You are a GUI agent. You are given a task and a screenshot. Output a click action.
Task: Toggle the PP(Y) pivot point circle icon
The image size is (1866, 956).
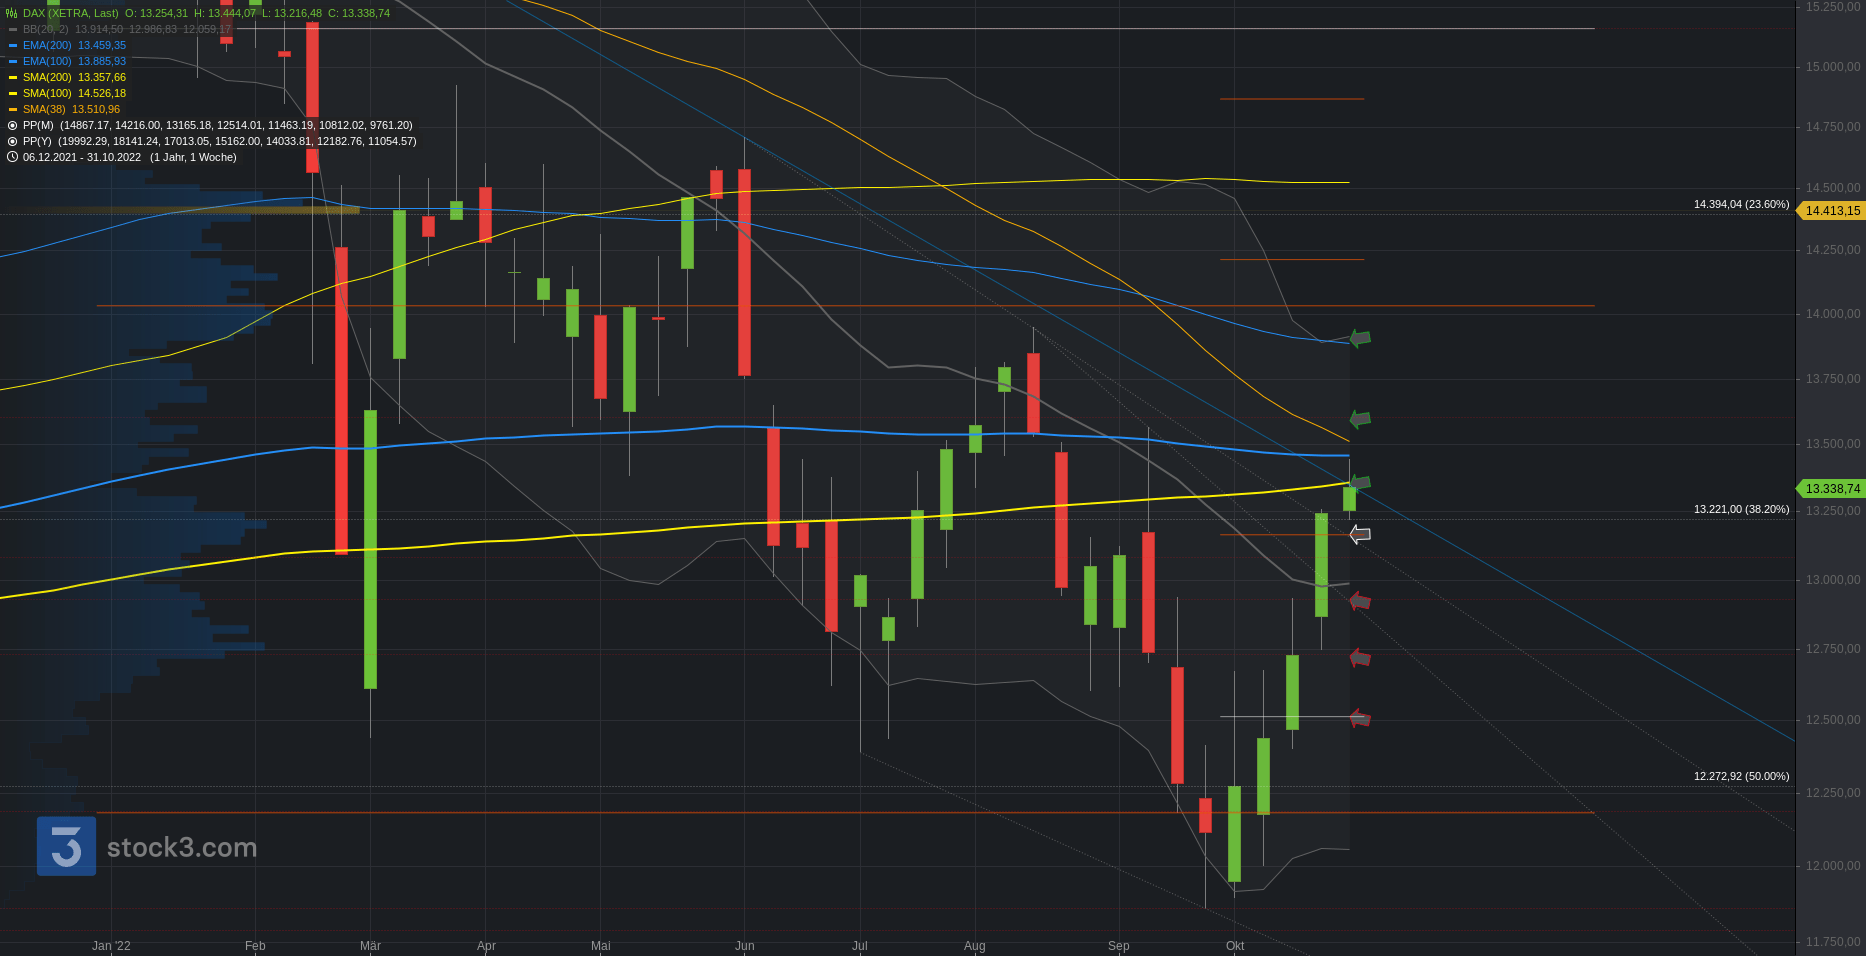click(x=12, y=141)
